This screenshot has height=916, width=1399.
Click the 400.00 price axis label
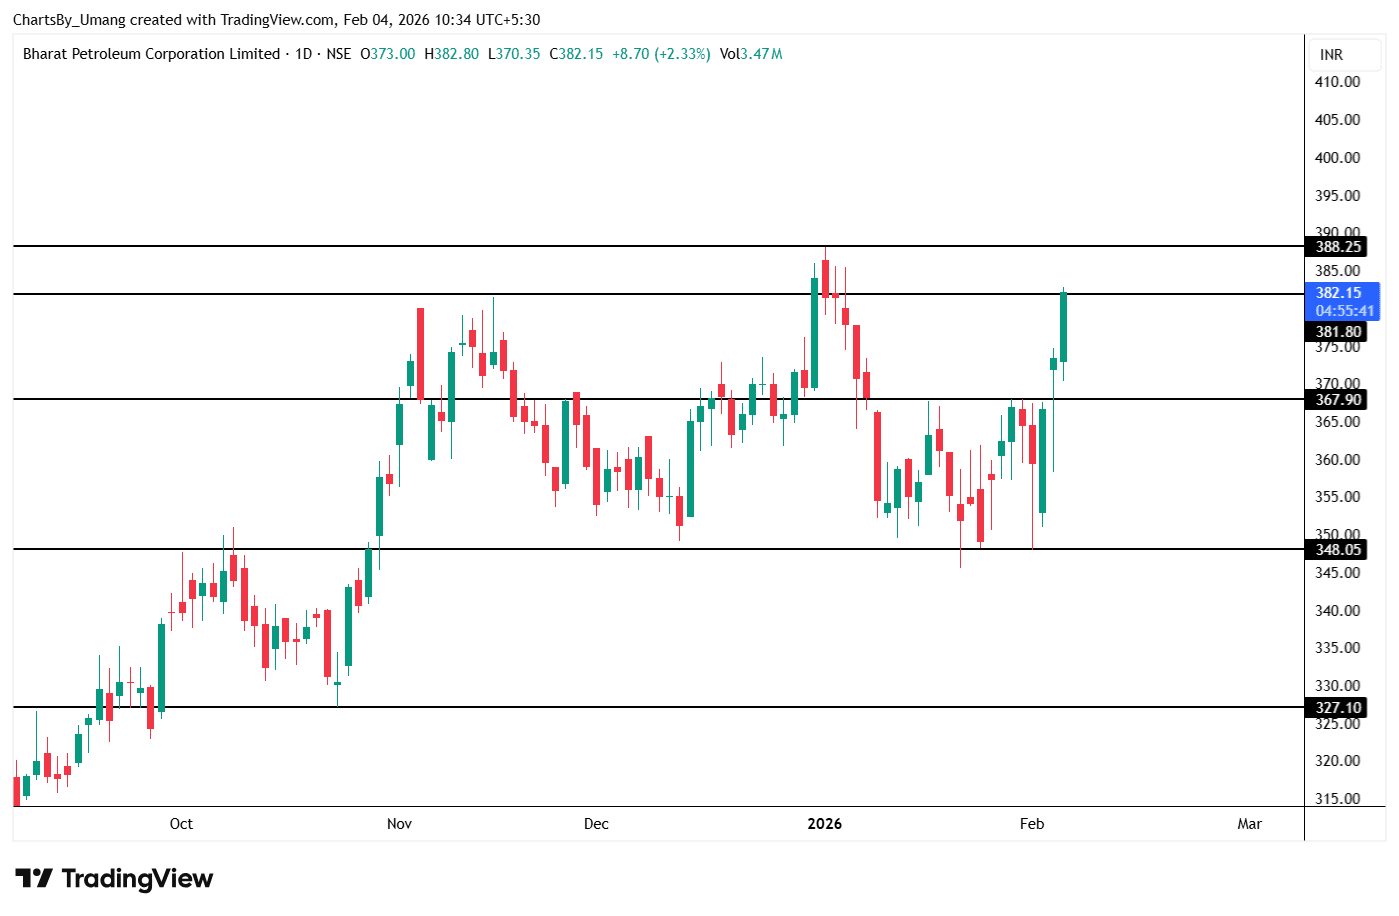[x=1337, y=158]
